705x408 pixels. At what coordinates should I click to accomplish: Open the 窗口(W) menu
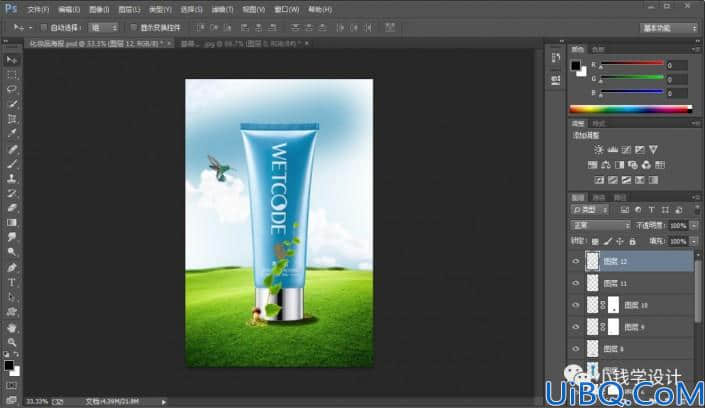coord(287,9)
